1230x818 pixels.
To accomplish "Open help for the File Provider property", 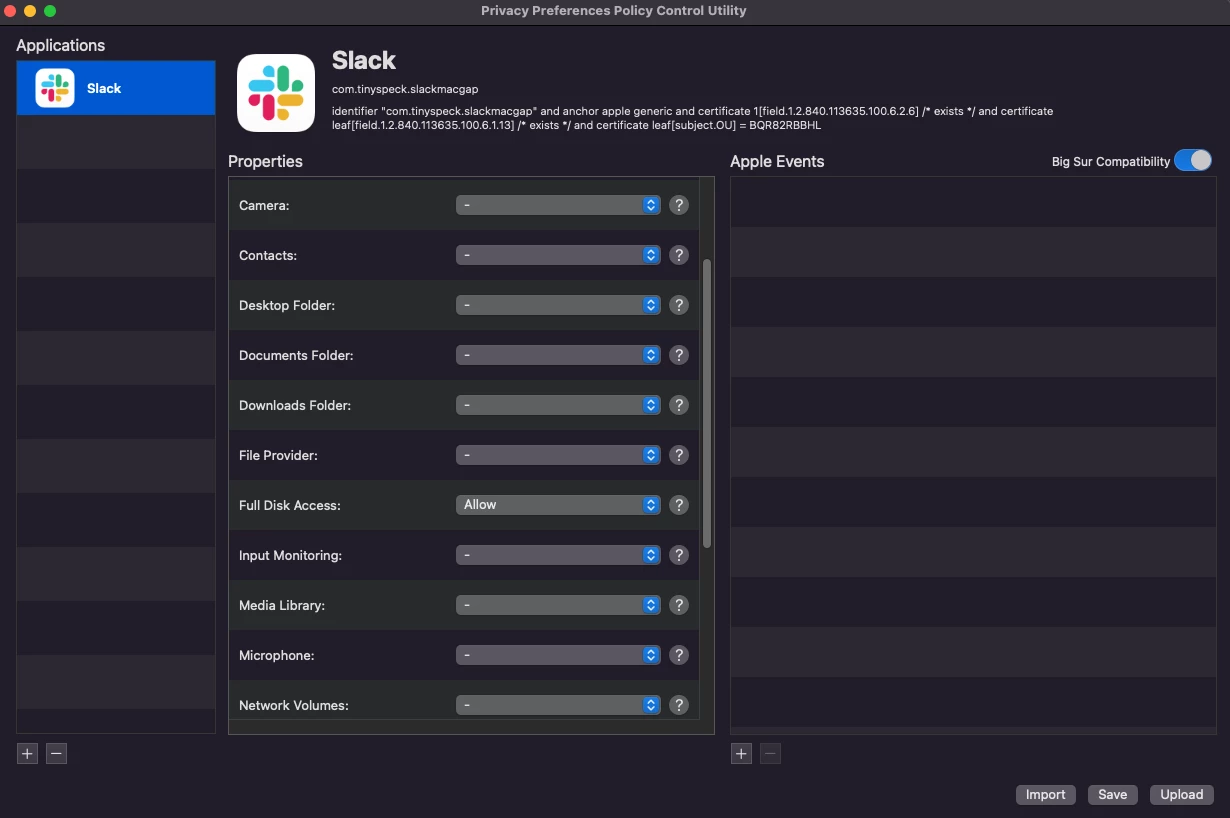I will (679, 455).
